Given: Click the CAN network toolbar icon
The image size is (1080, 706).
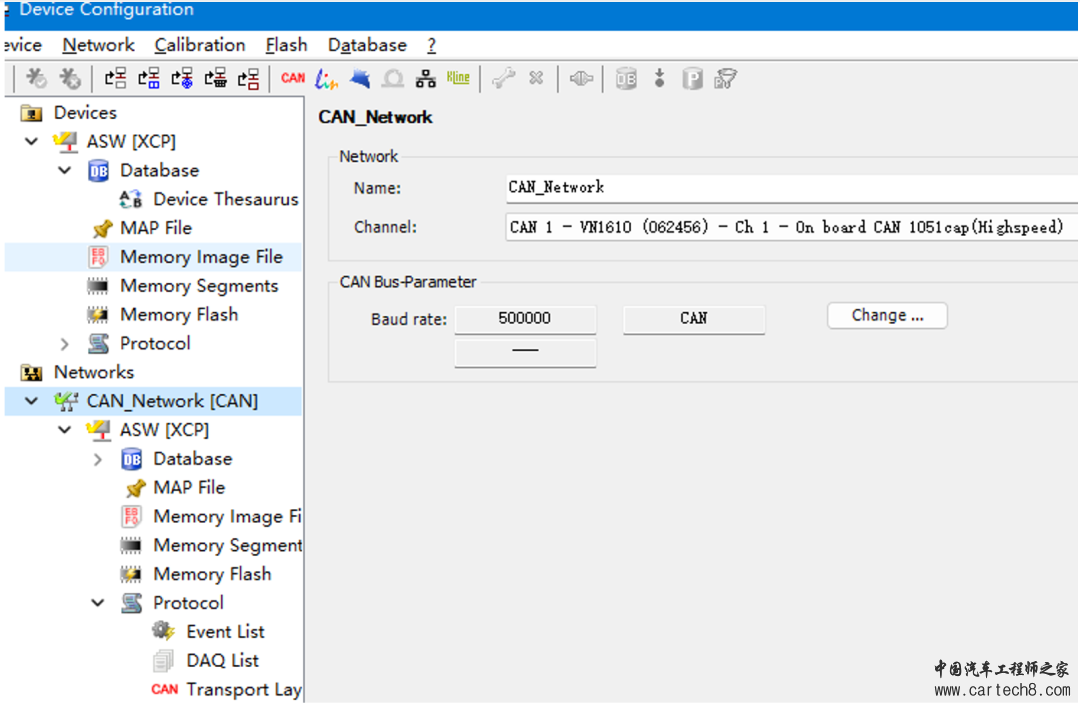Looking at the screenshot, I should tap(293, 78).
